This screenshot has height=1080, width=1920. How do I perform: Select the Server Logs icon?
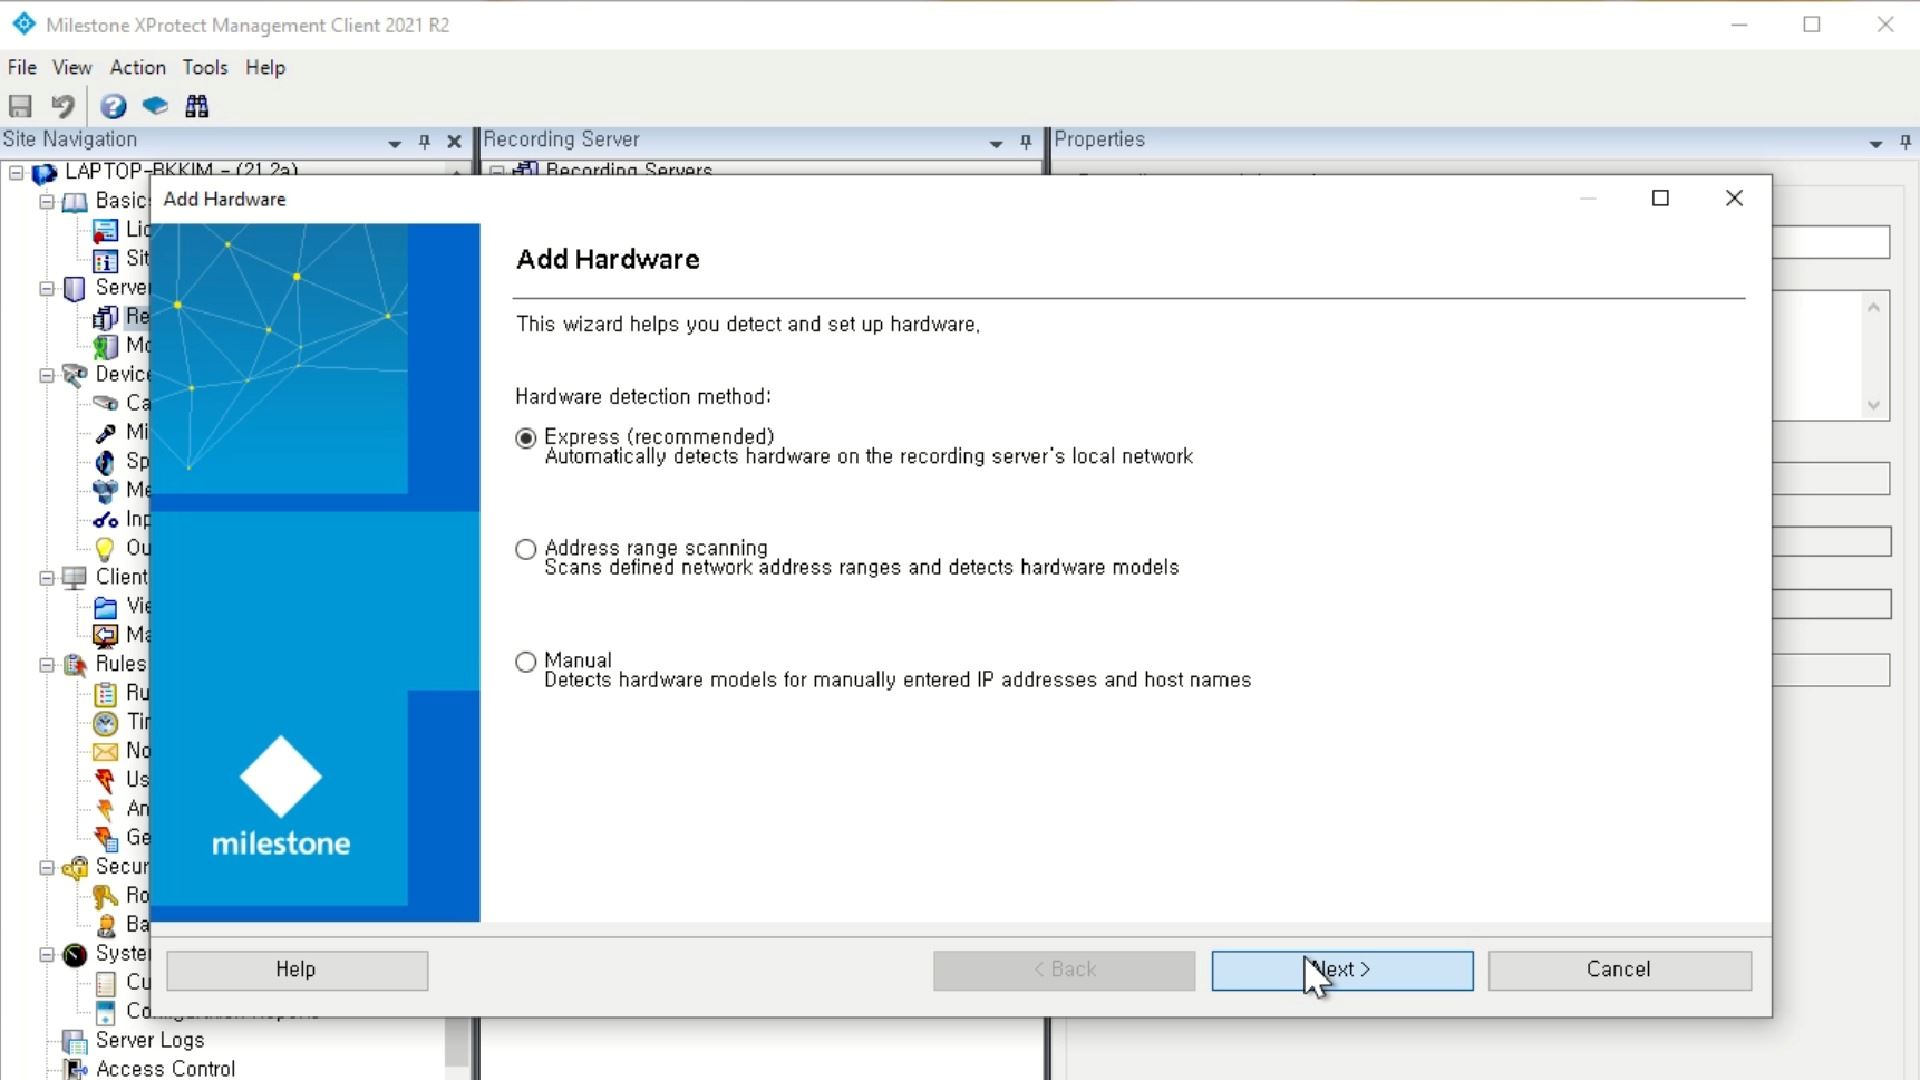click(x=75, y=1042)
